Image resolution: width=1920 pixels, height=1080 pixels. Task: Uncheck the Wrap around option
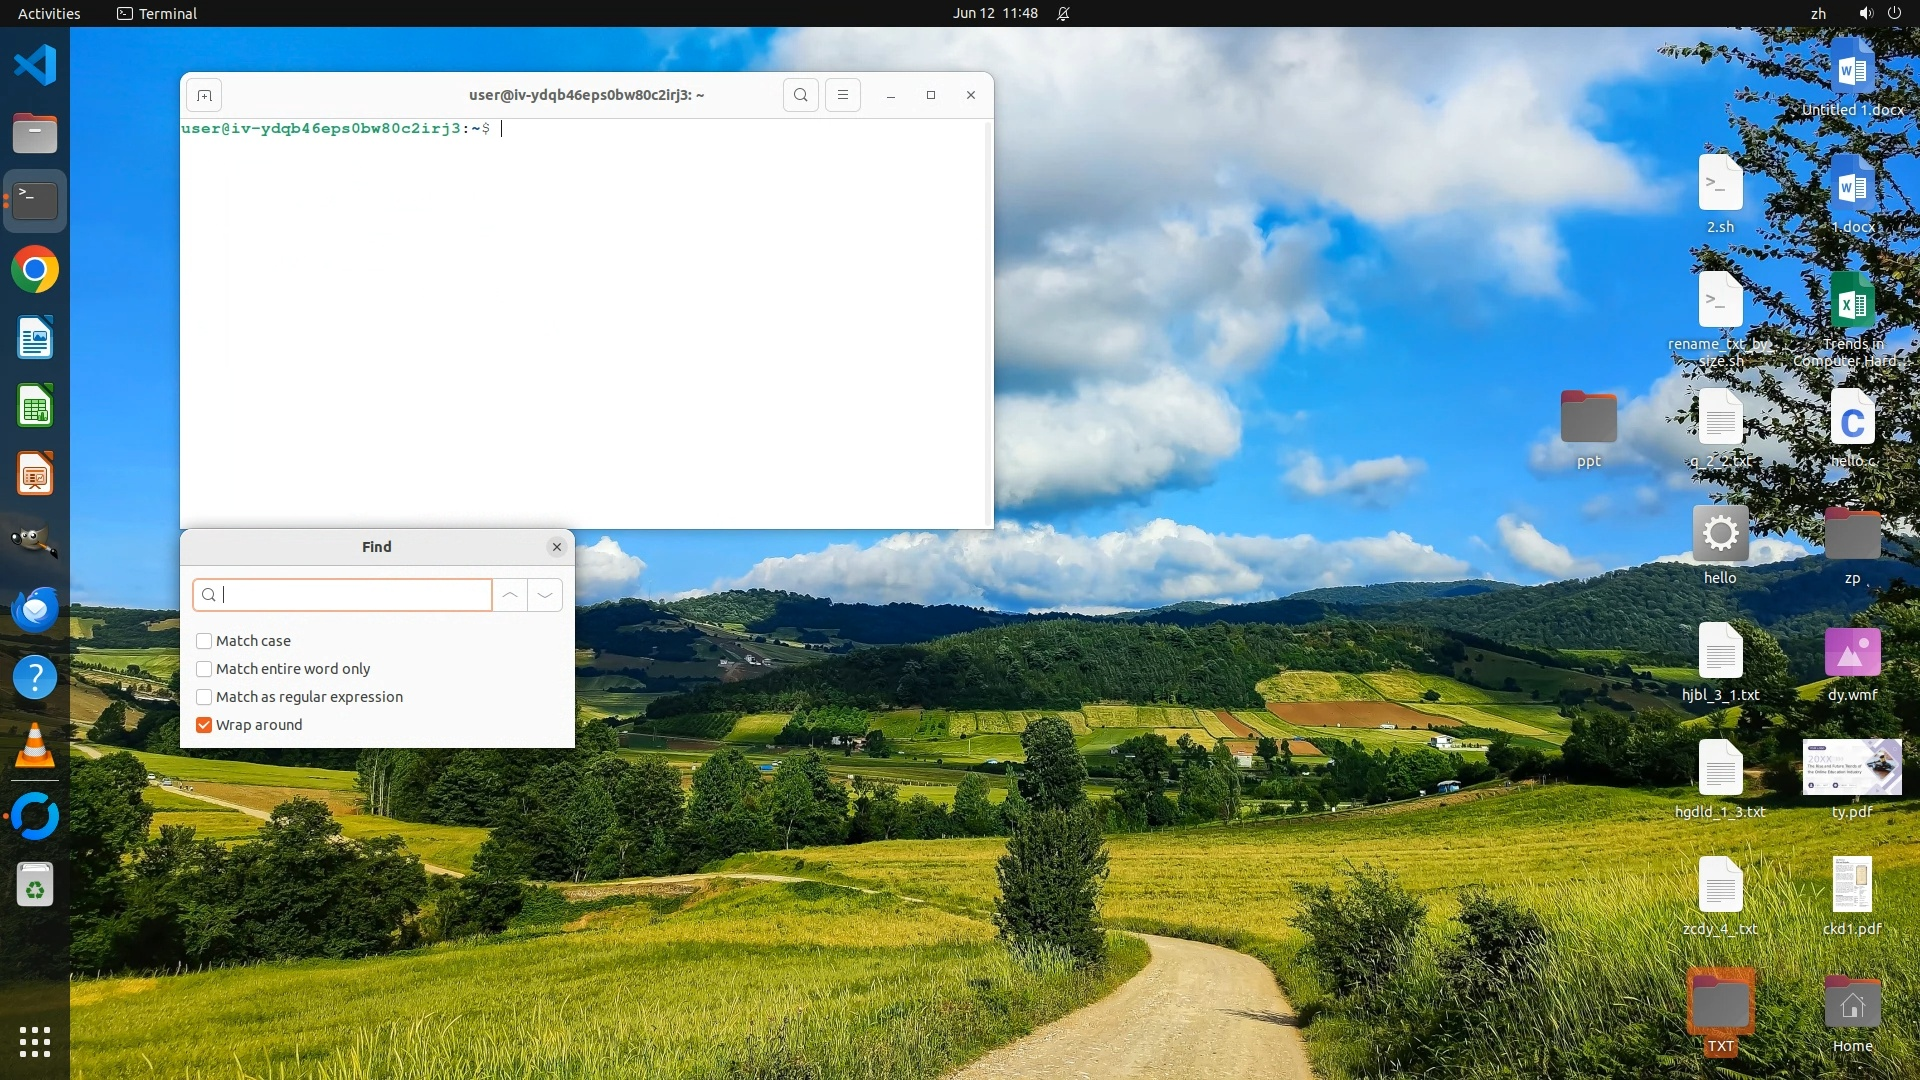tap(204, 725)
